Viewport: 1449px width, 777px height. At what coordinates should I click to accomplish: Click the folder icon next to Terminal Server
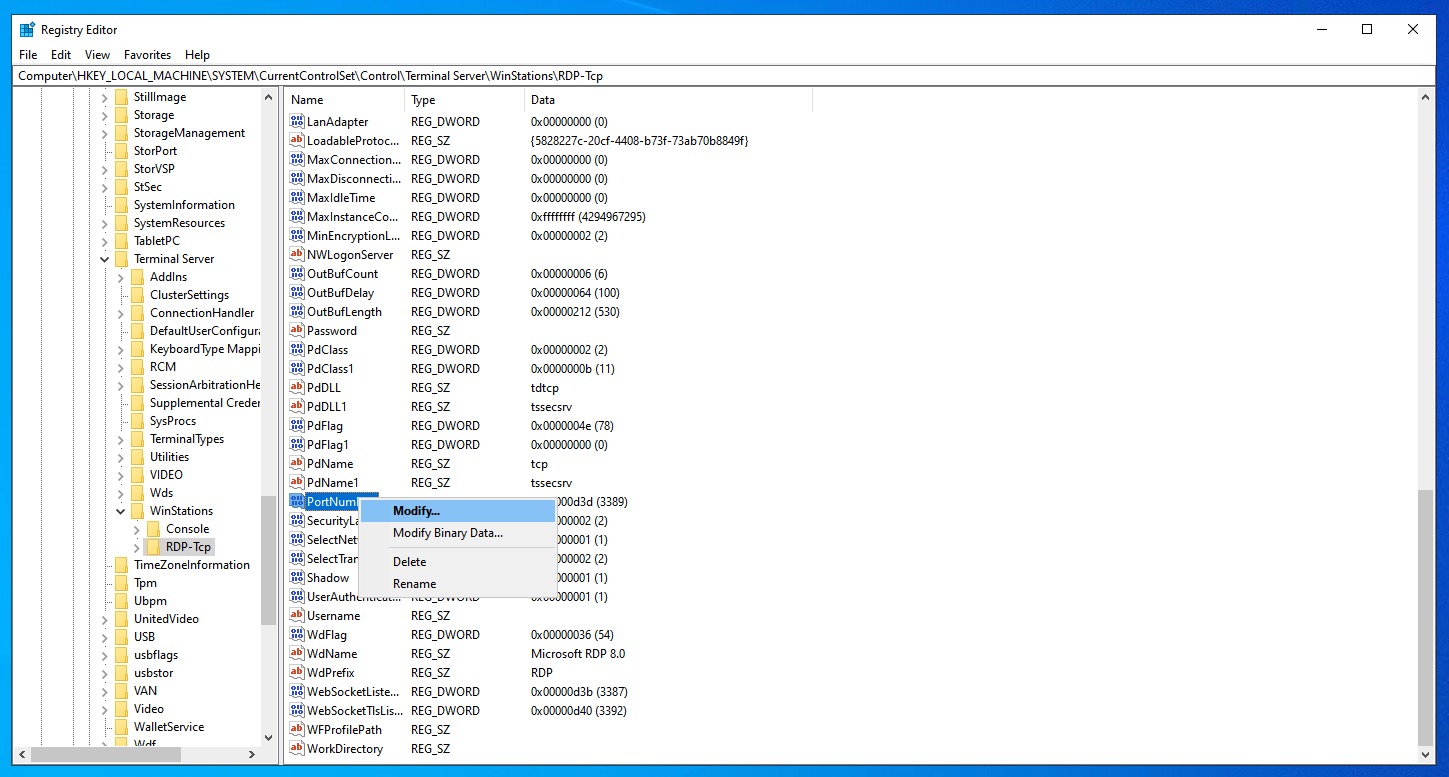[x=121, y=259]
